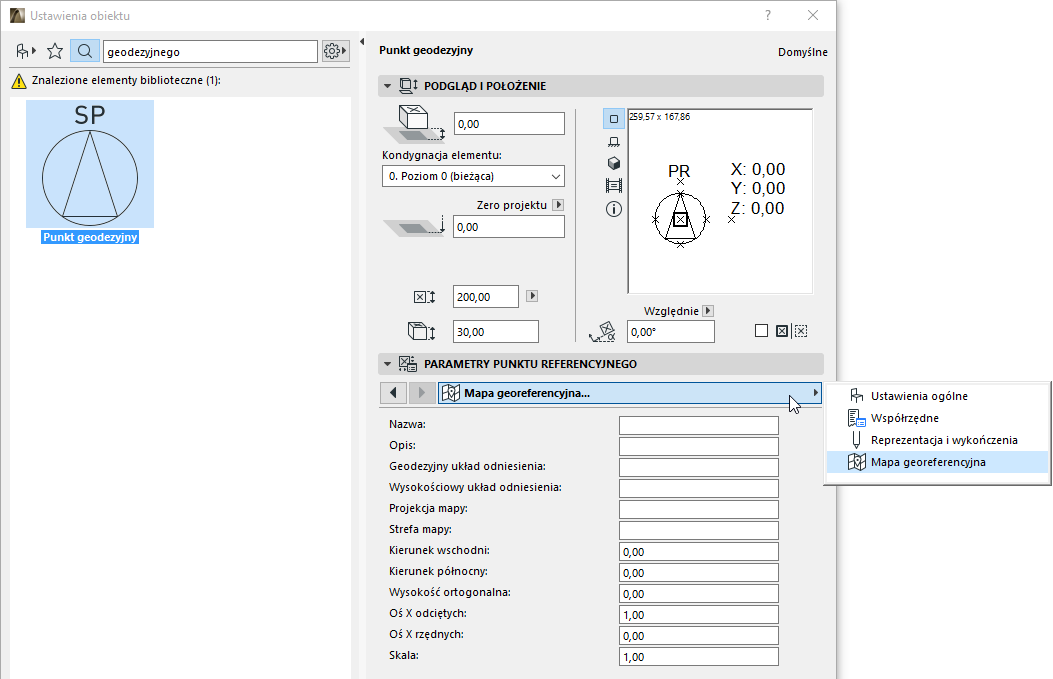Viewport: 1053px width, 679px height.
Task: Close the Ustawienia obiektu dialog
Action: tap(813, 15)
